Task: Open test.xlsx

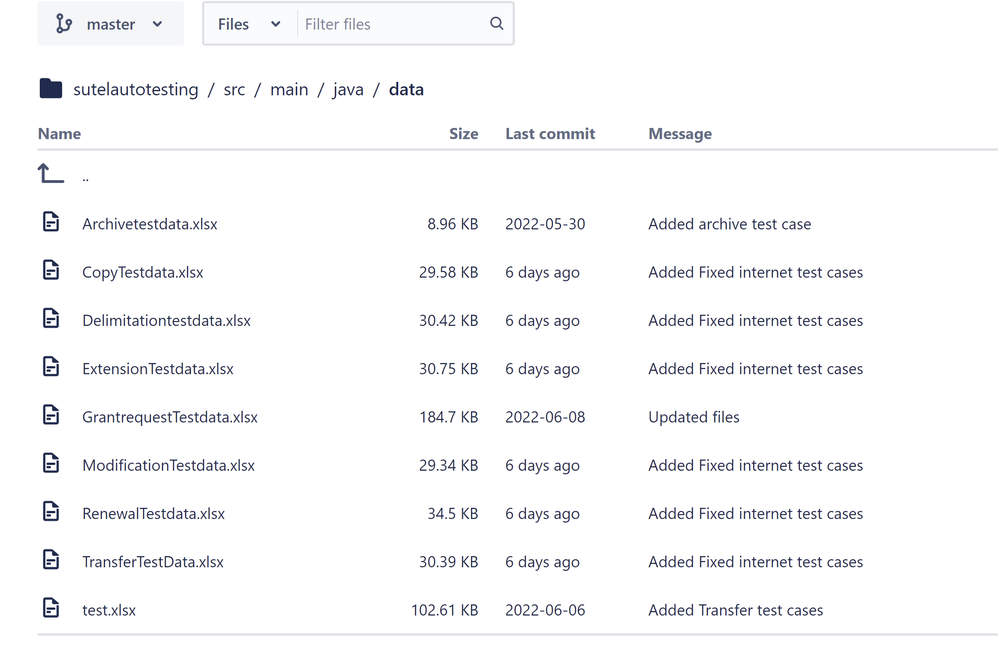Action: 109,611
